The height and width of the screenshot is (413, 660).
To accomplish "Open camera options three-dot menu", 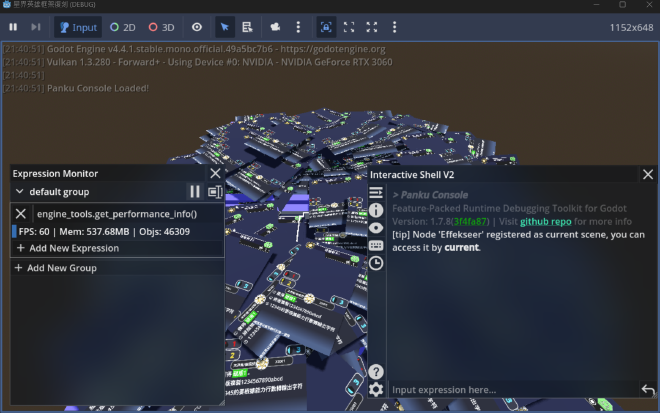I will click(298, 27).
